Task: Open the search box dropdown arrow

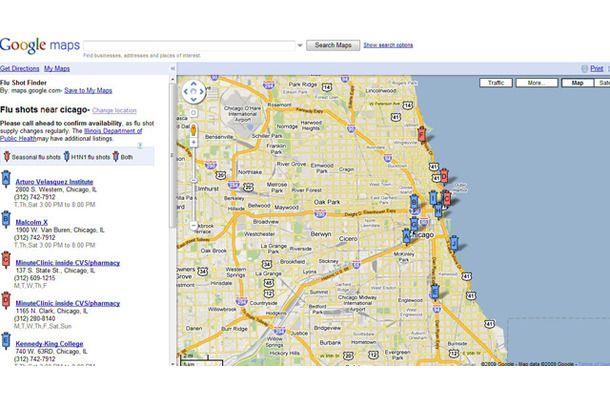Action: click(x=300, y=46)
